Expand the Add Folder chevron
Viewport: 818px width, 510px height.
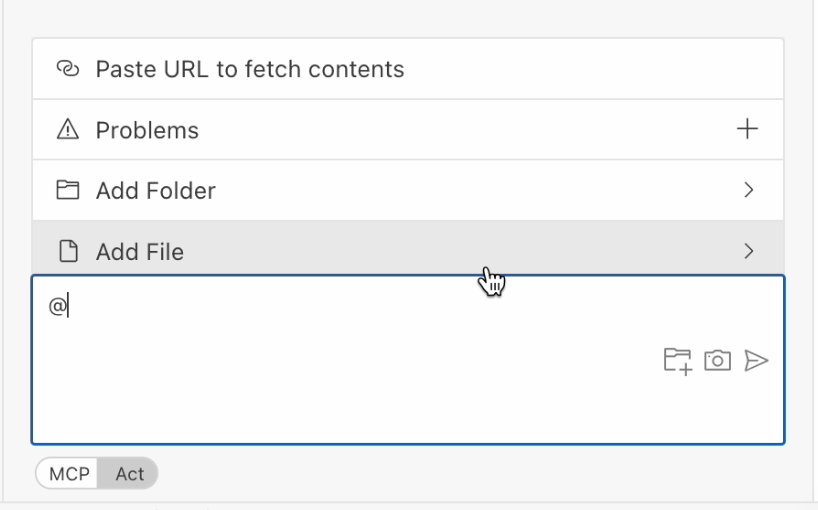coord(748,190)
